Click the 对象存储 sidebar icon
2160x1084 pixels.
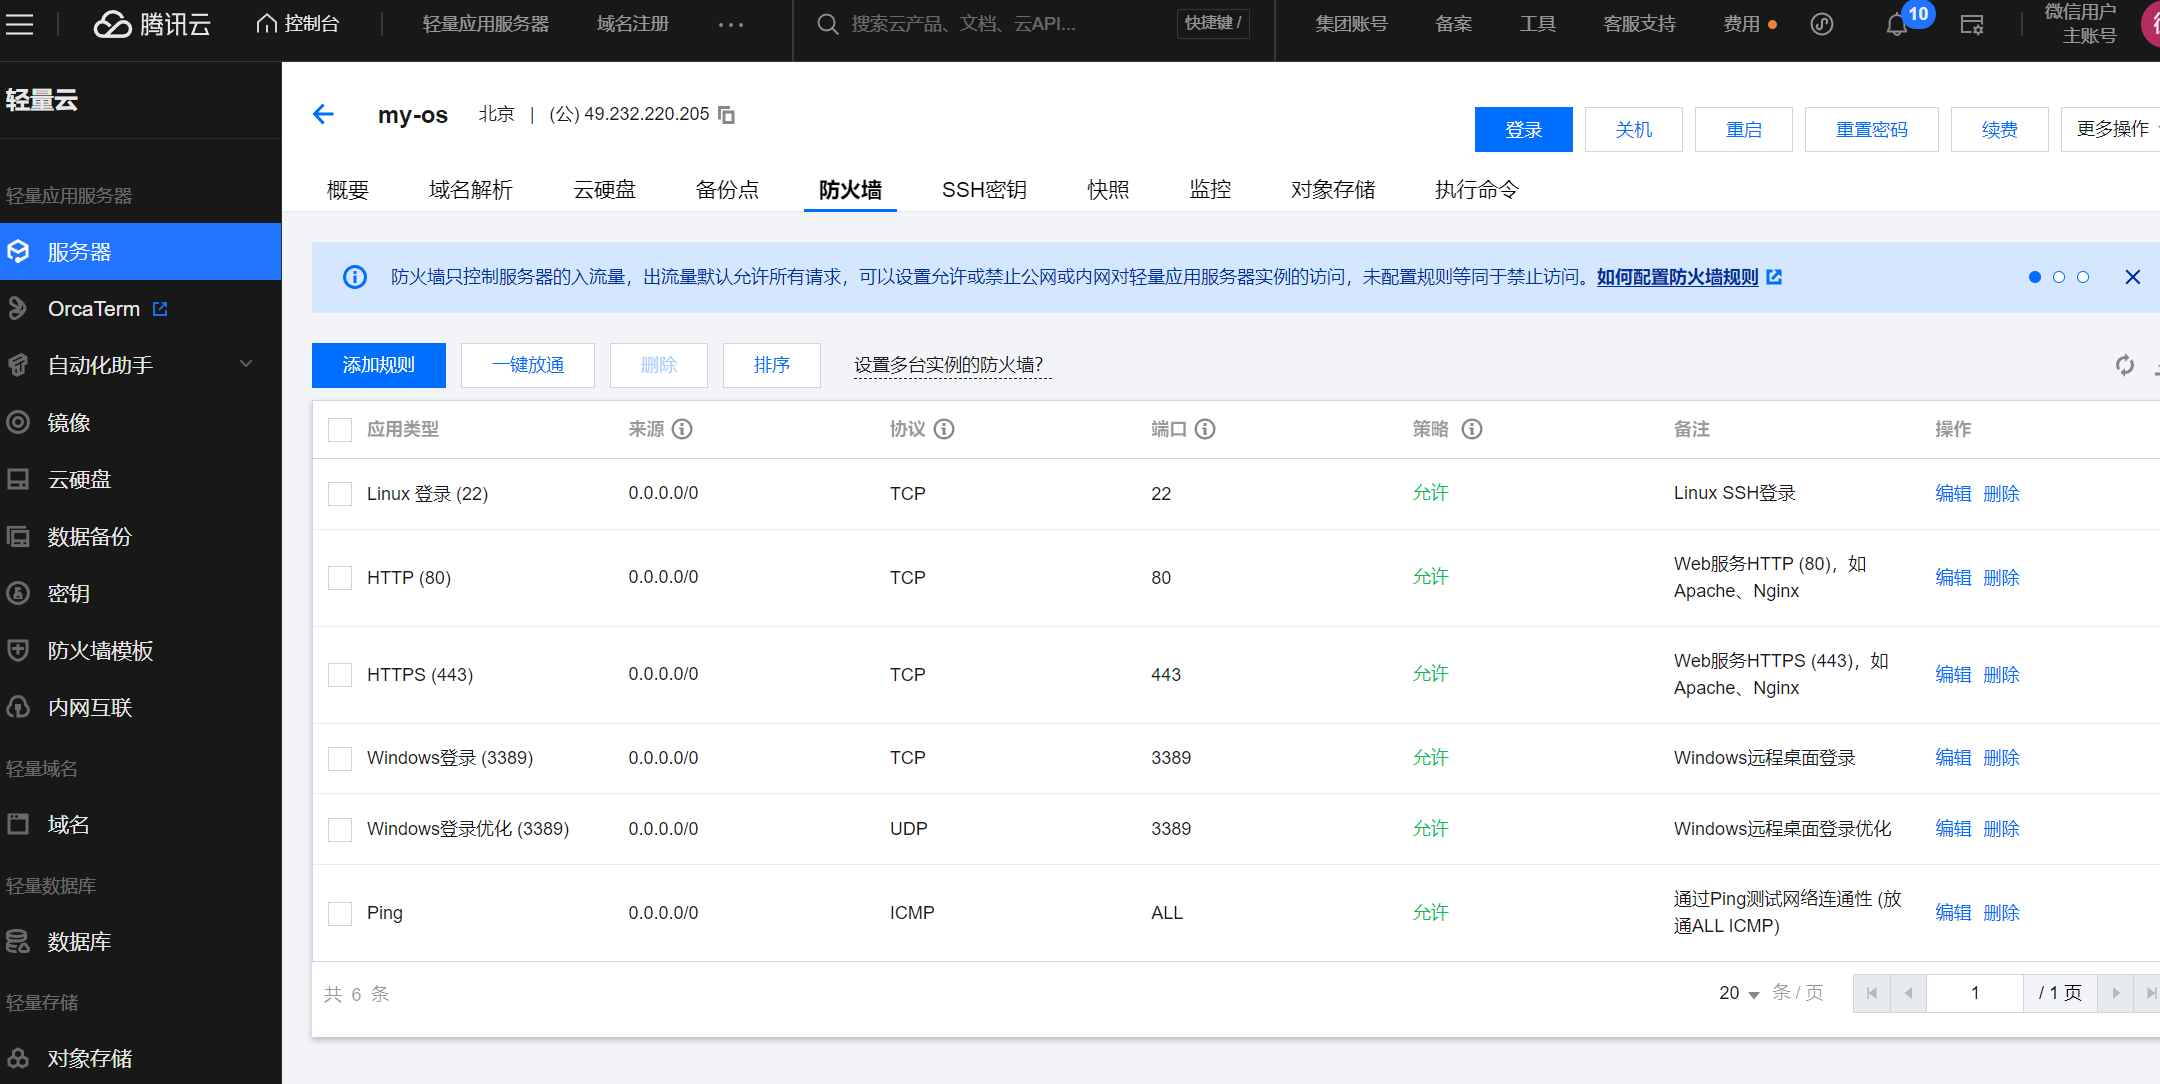click(x=18, y=1058)
